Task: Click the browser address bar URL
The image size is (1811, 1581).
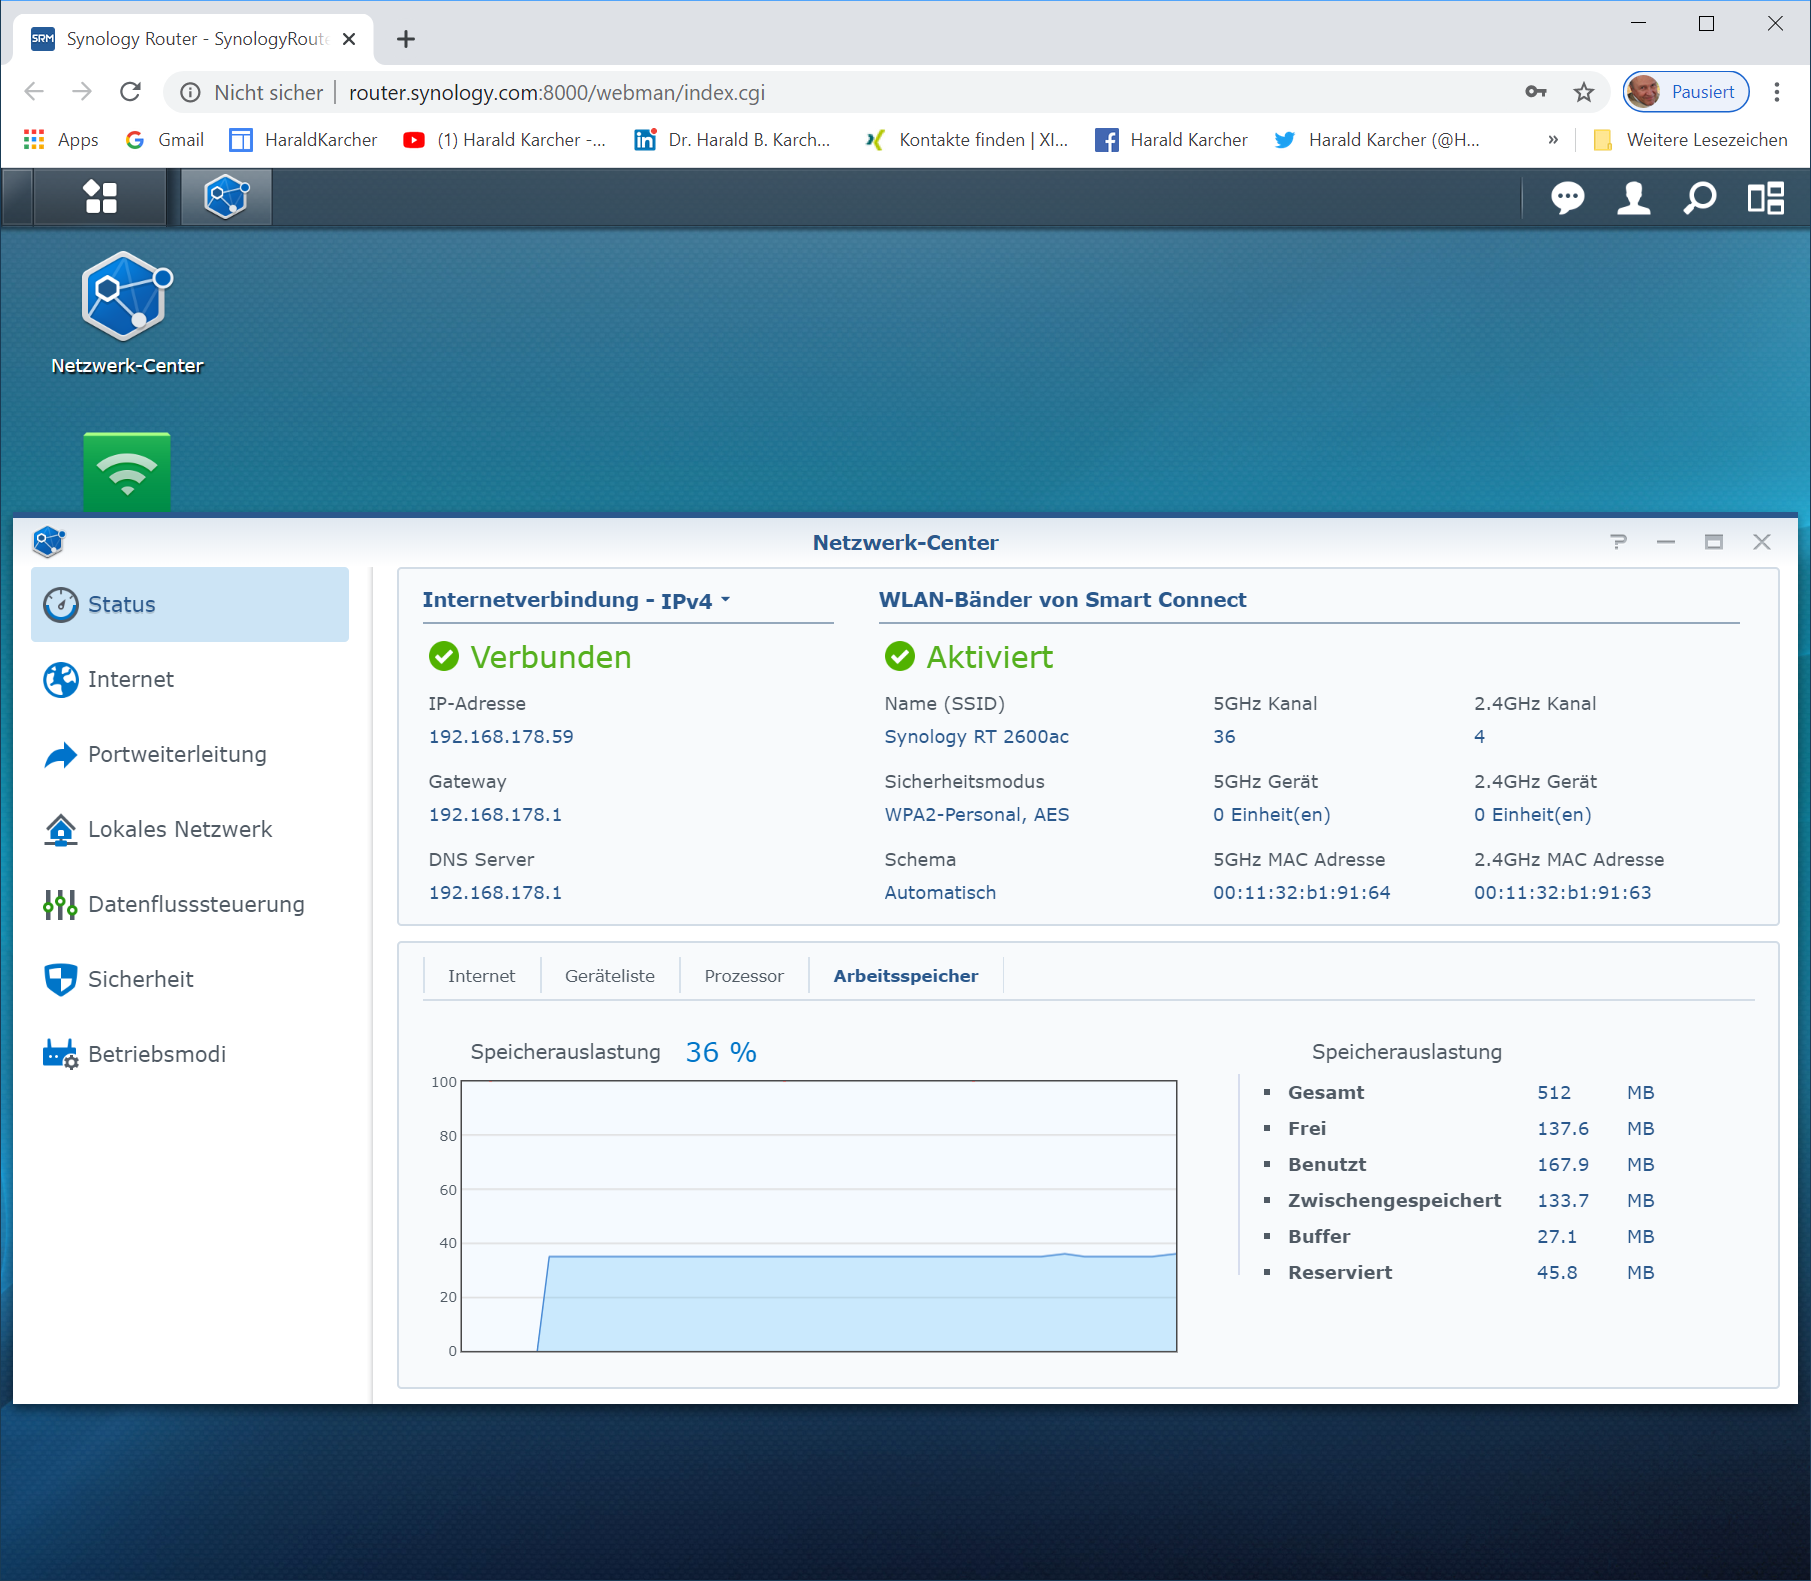Action: [x=556, y=93]
